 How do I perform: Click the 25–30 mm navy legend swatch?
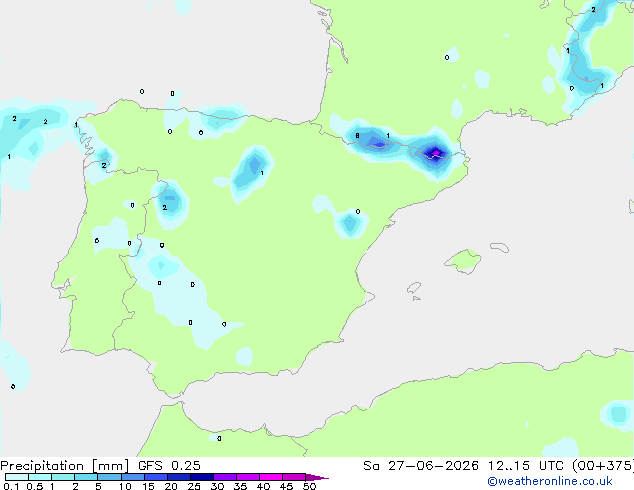click(x=201, y=477)
